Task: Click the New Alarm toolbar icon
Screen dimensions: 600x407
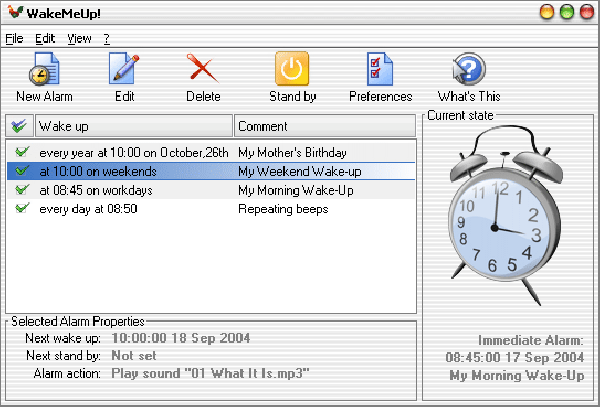Action: 44,70
